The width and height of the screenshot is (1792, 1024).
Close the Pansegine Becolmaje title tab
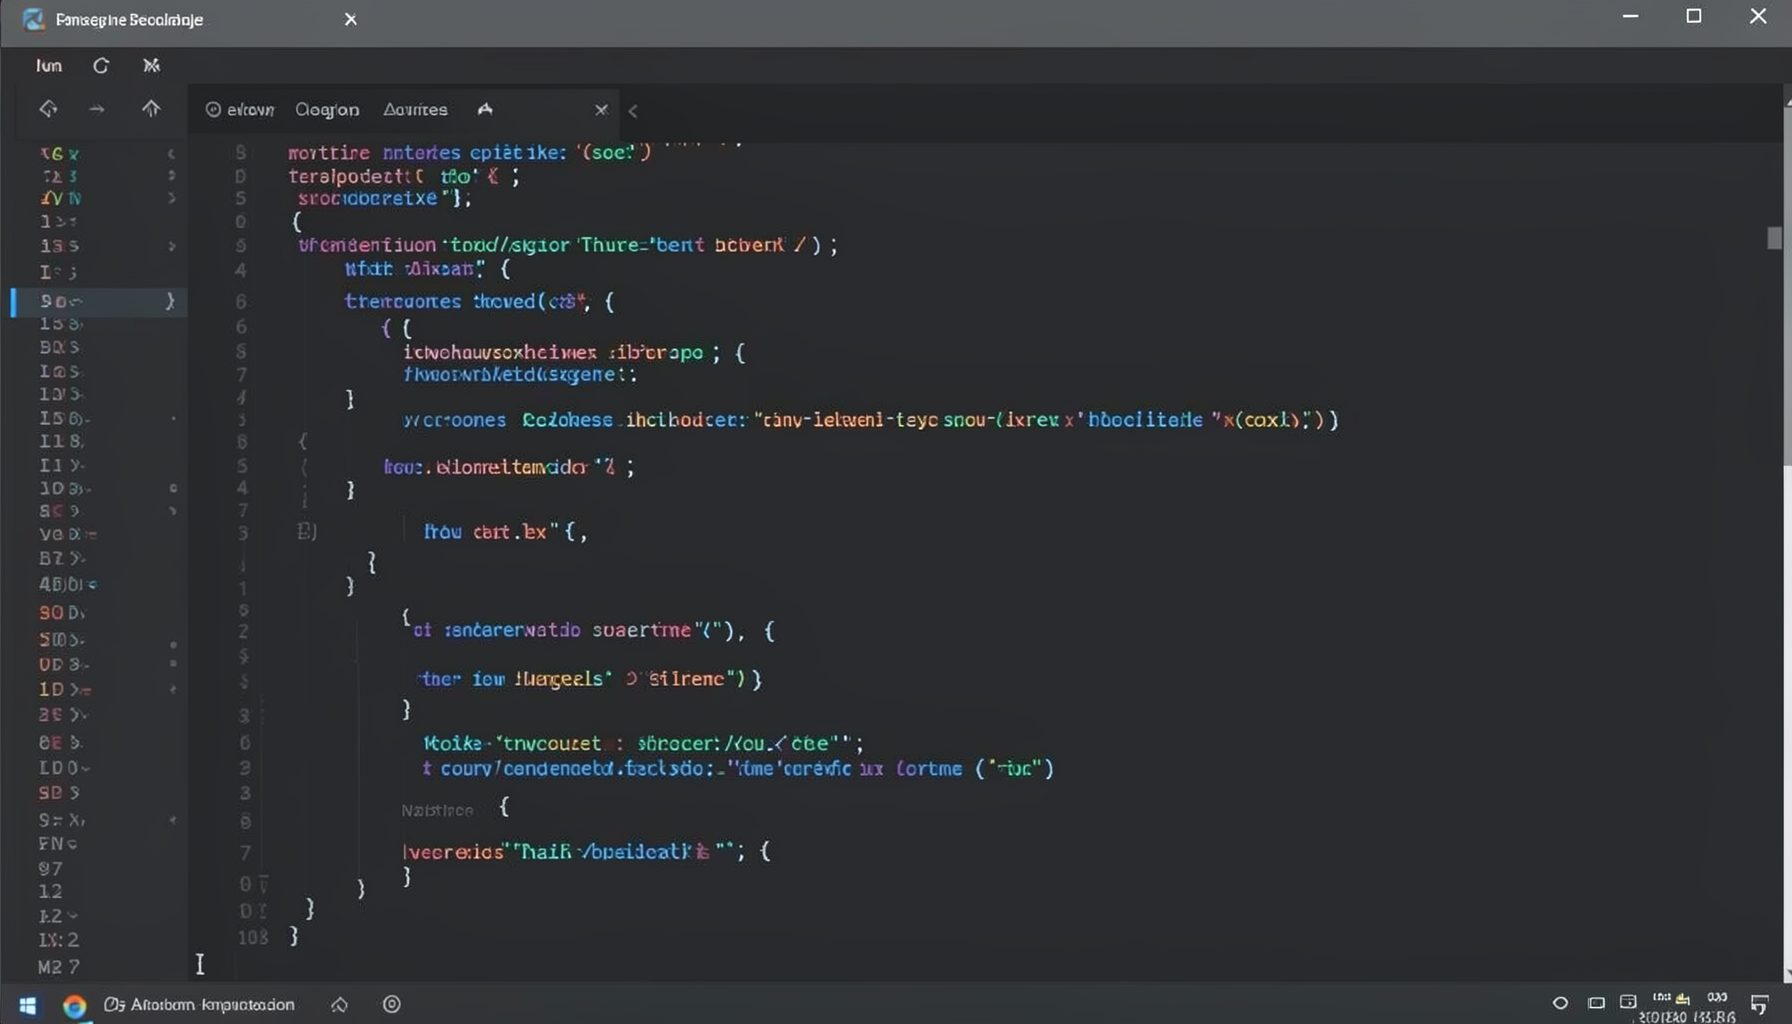coord(350,19)
